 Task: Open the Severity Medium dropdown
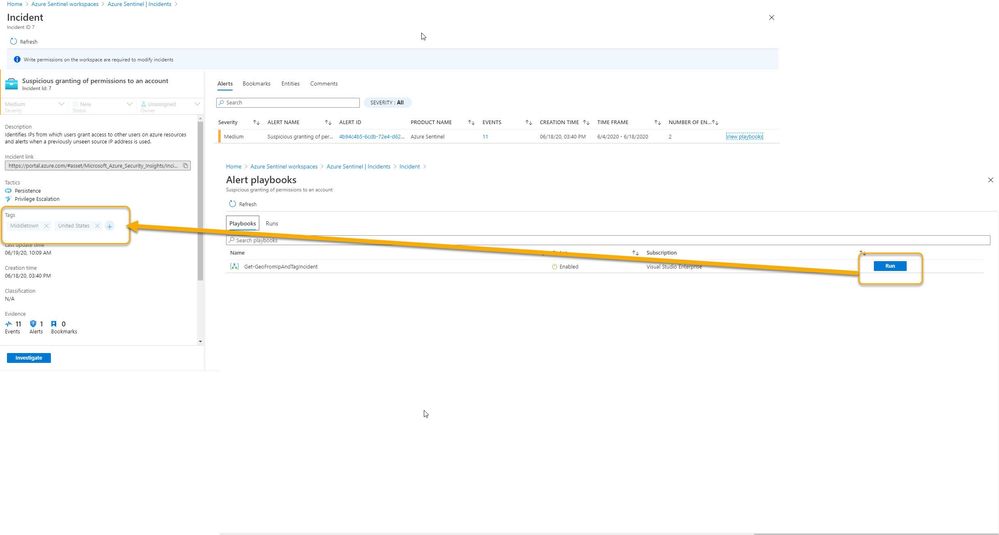point(34,104)
